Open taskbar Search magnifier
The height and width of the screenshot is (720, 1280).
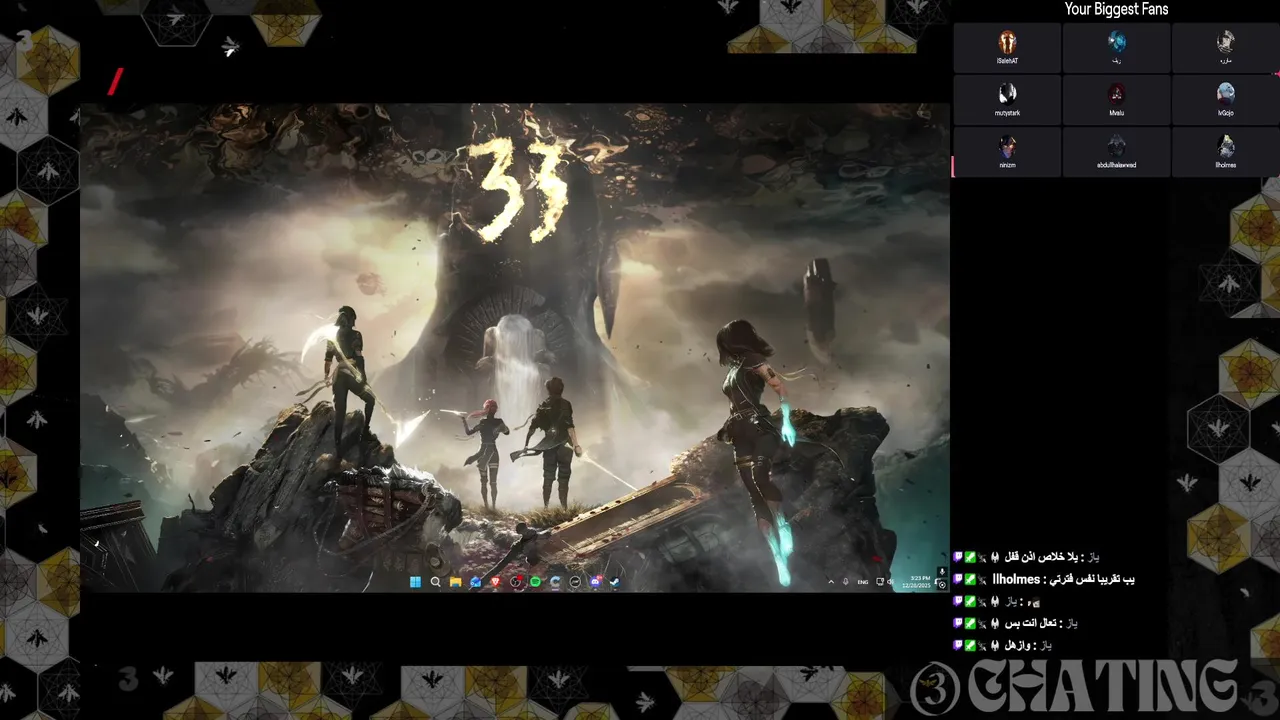tap(435, 582)
